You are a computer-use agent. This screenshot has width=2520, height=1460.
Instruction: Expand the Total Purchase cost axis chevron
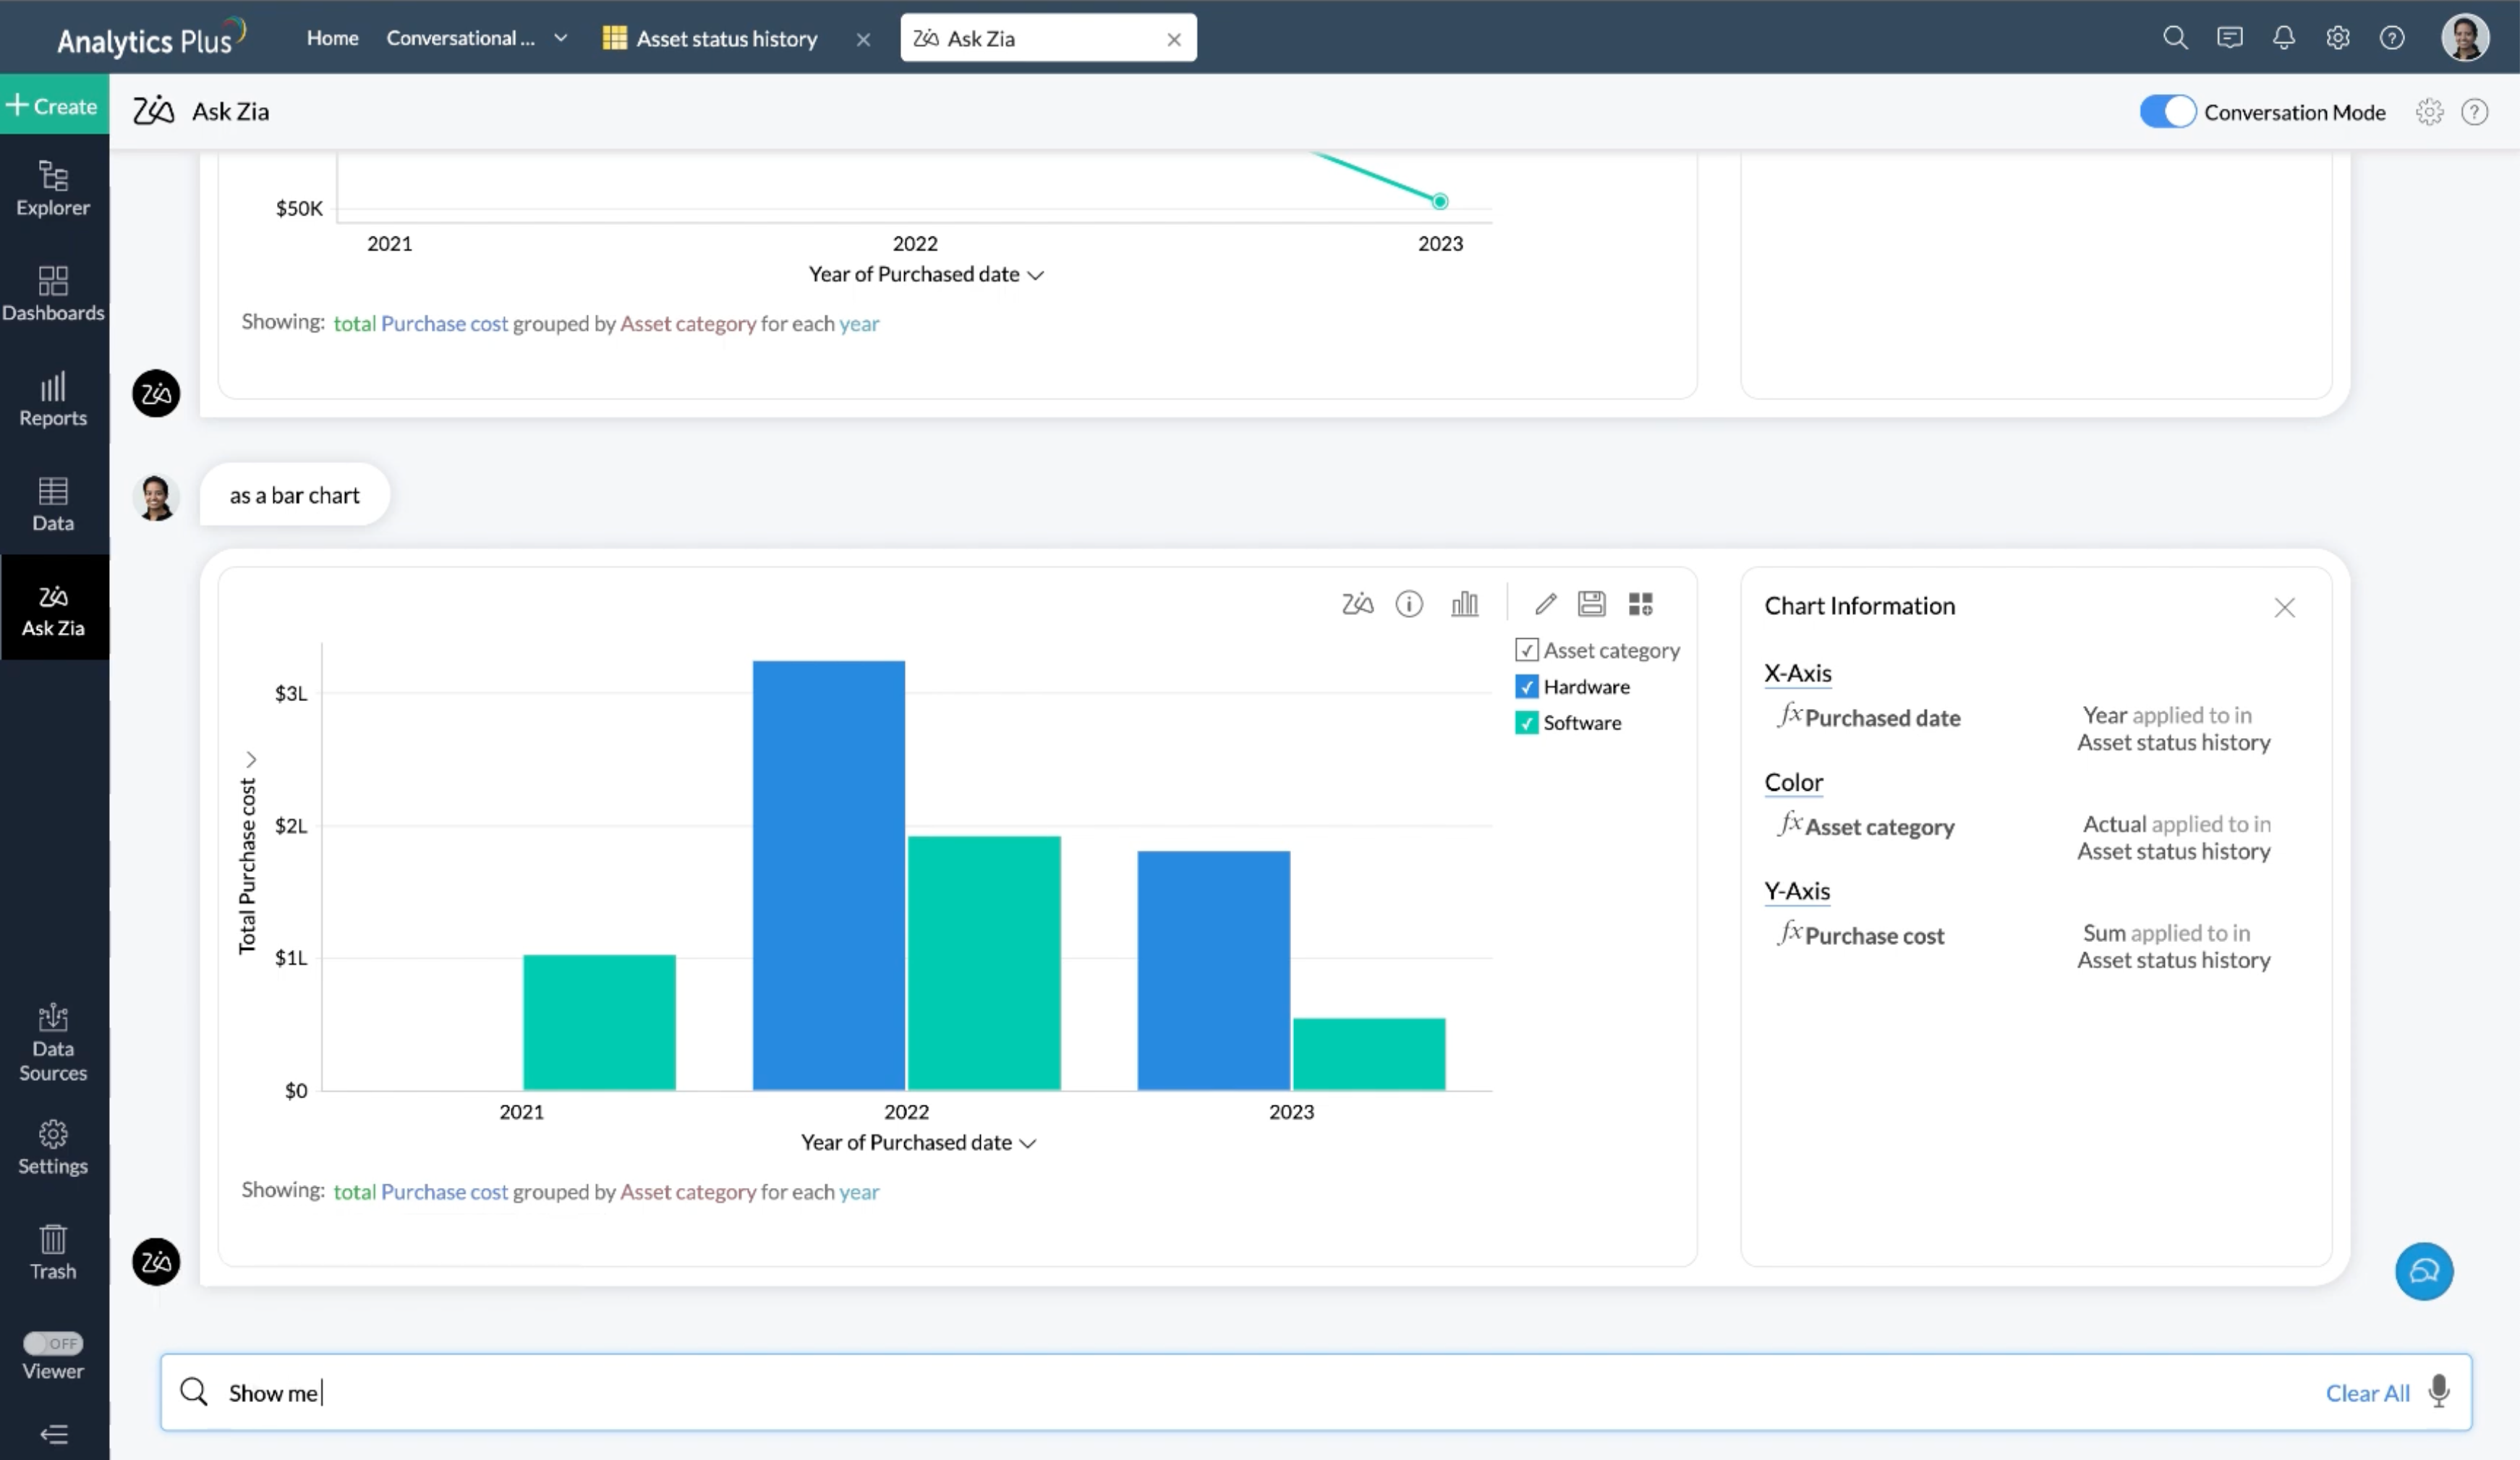[251, 759]
